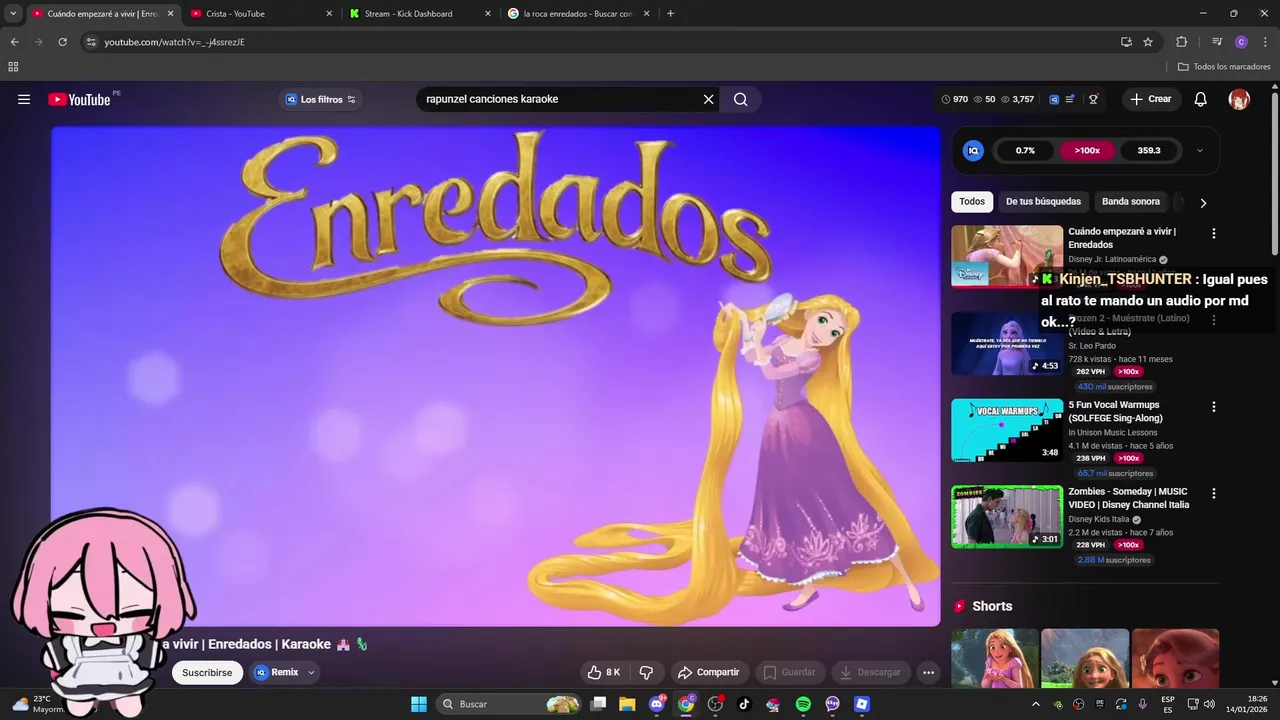Switch to Stream - Kick Dashboard tab
Image resolution: width=1280 pixels, height=720 pixels.
pyautogui.click(x=420, y=13)
